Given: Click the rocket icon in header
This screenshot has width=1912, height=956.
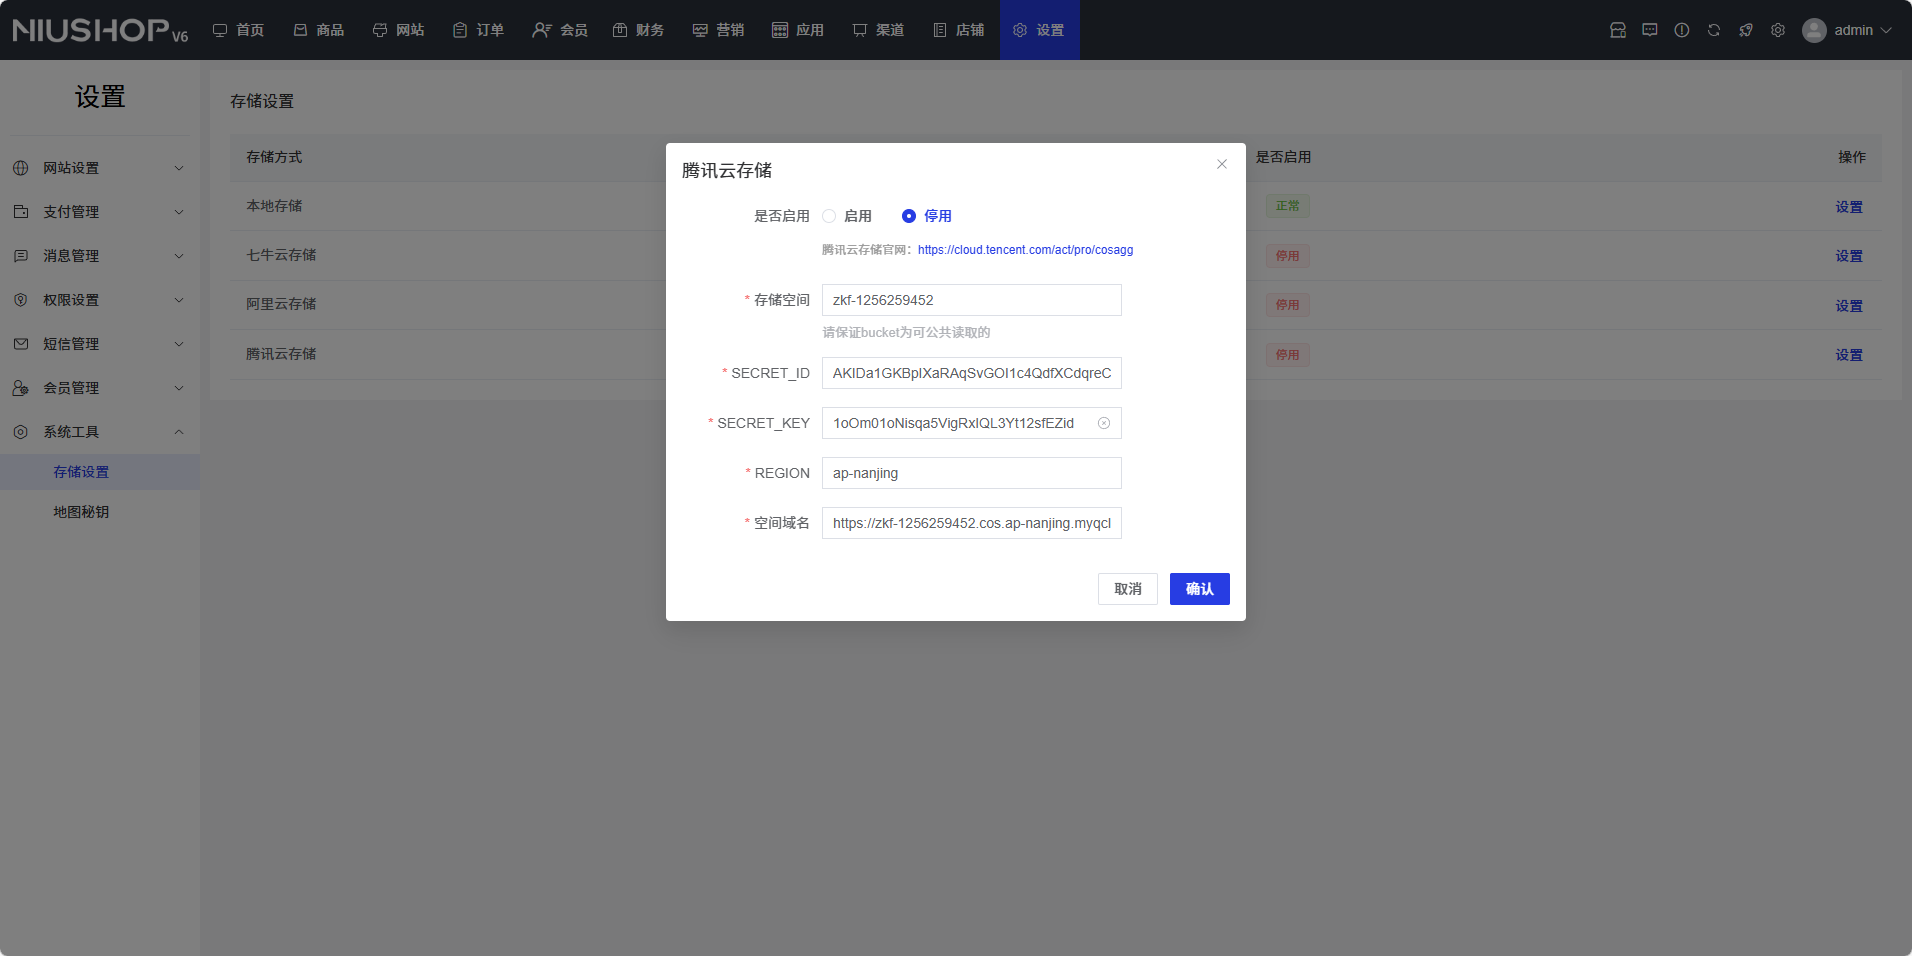Looking at the screenshot, I should pos(1745,30).
